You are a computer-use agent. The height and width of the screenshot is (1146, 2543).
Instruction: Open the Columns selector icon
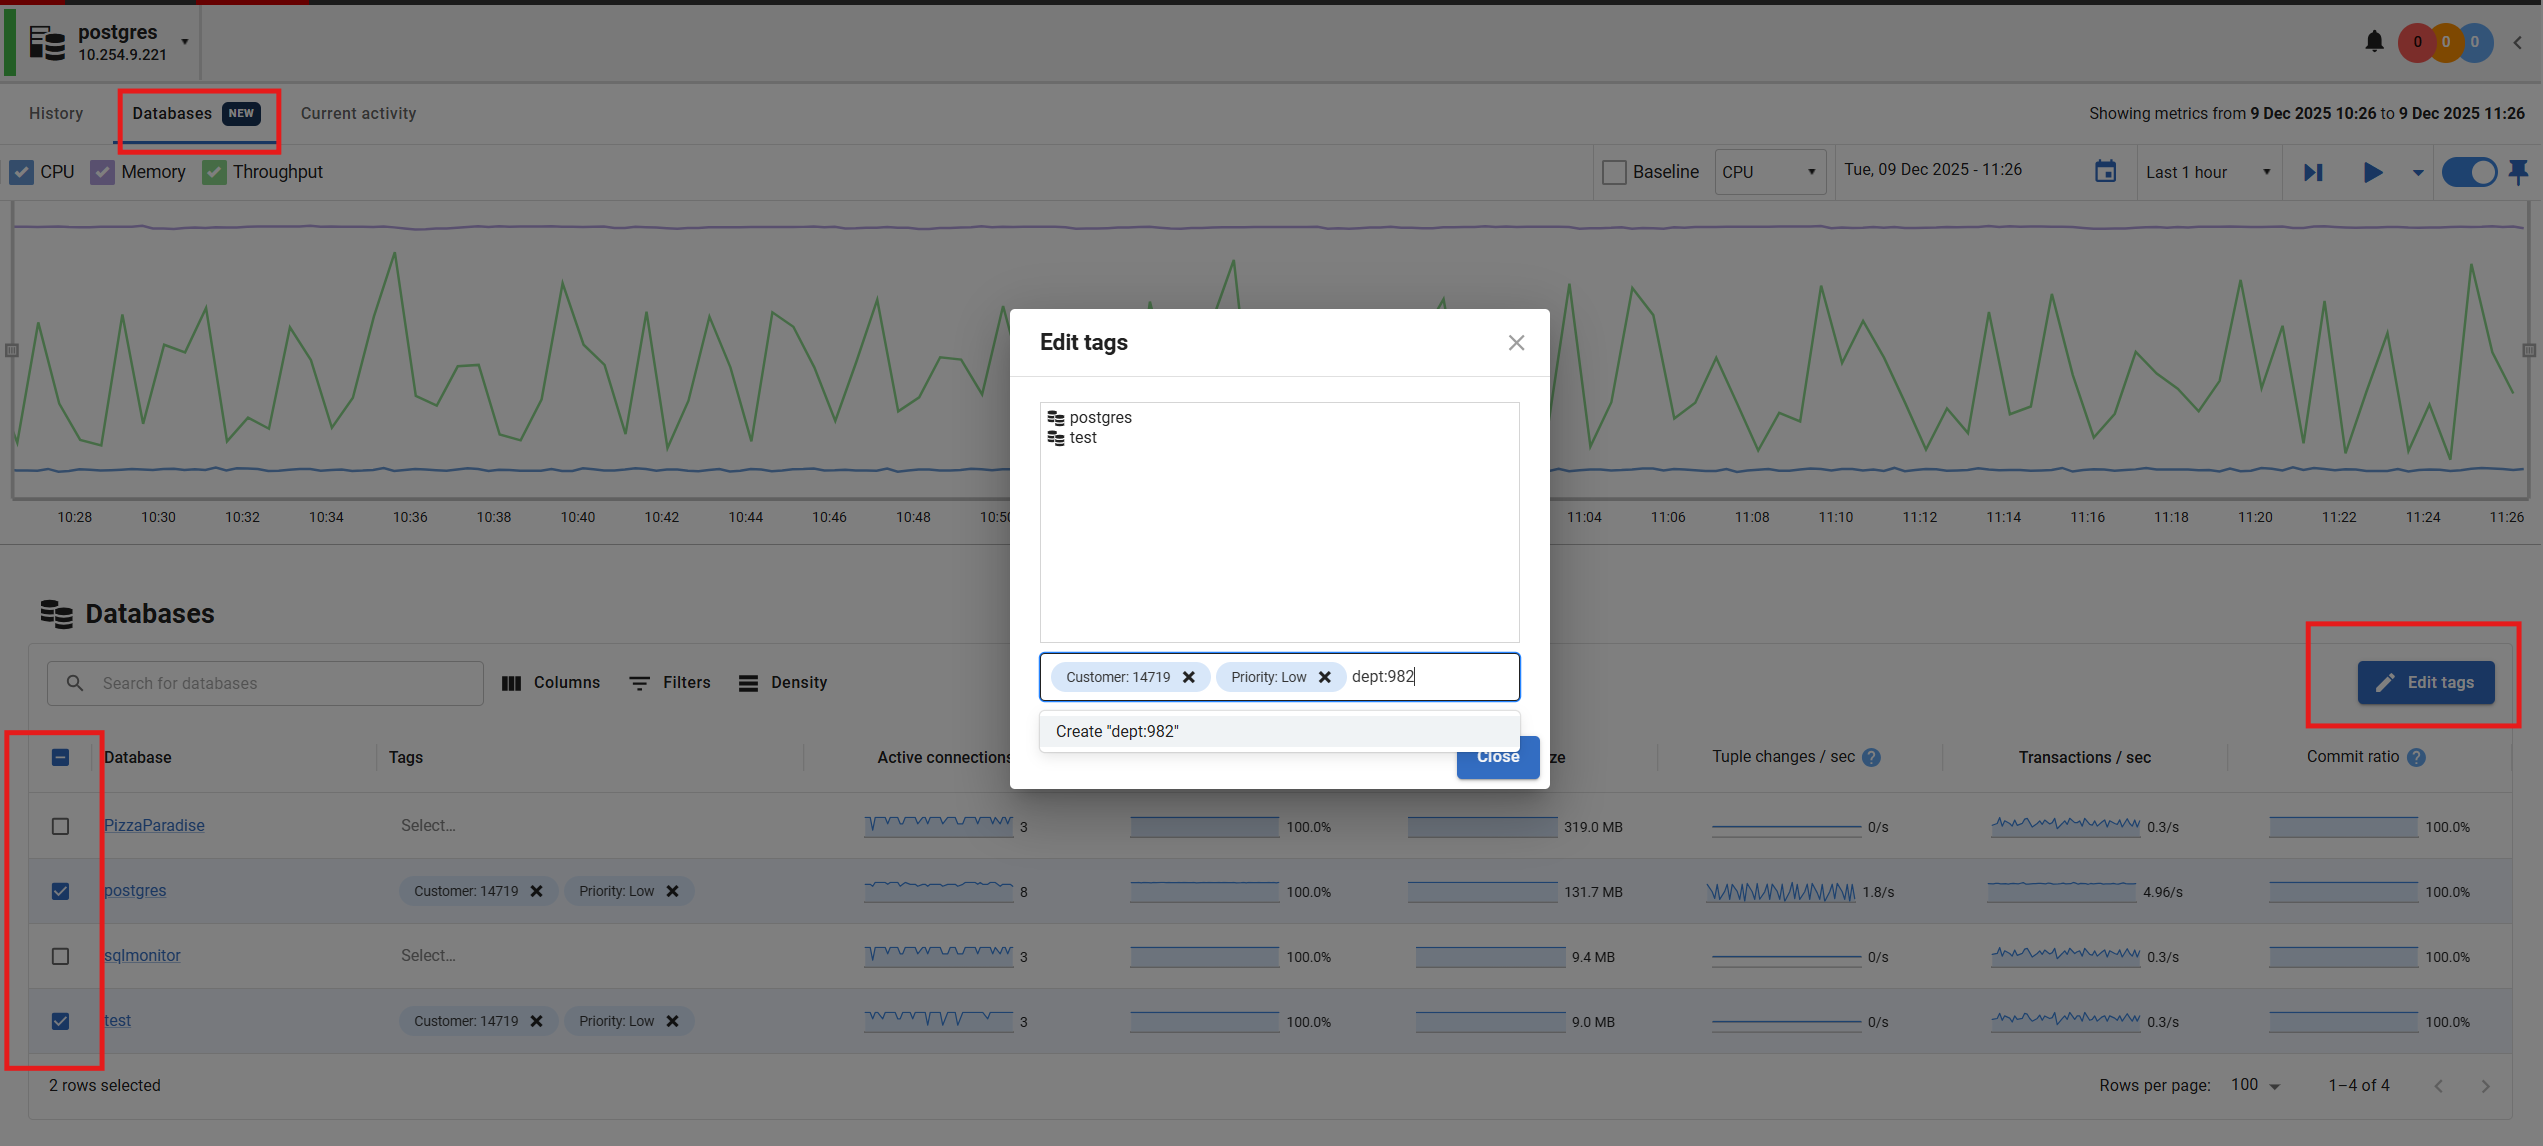pos(512,682)
